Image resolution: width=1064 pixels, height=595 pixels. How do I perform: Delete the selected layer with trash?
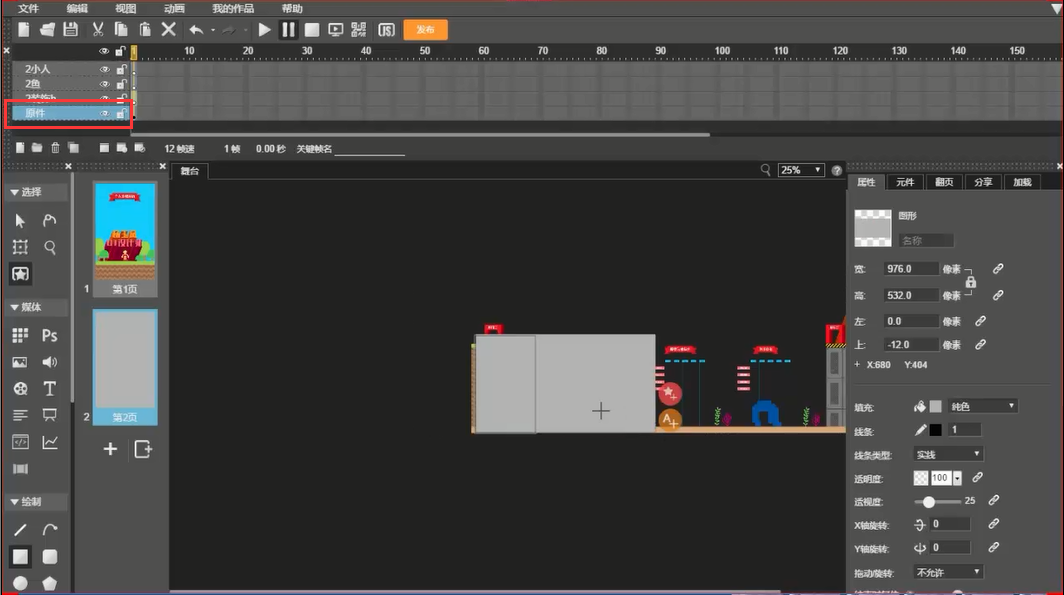tap(56, 148)
